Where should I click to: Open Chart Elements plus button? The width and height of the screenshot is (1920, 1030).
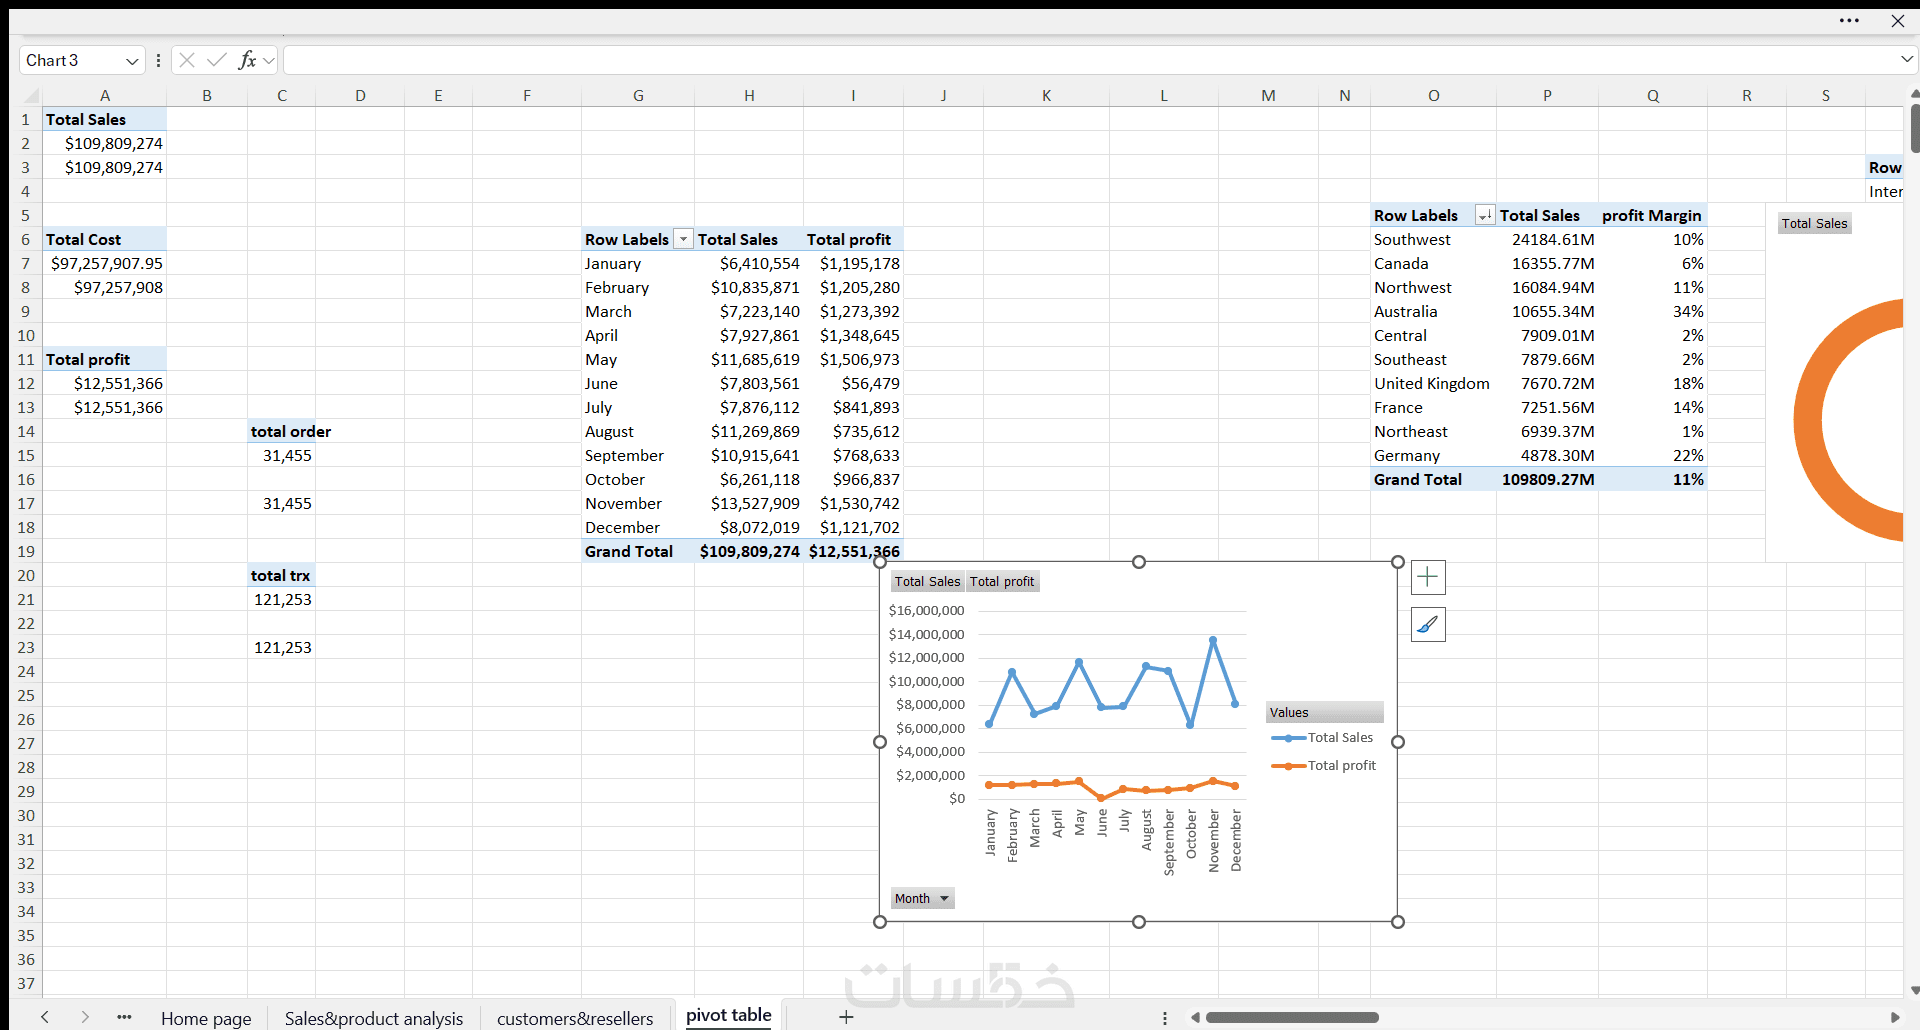pyautogui.click(x=1428, y=577)
